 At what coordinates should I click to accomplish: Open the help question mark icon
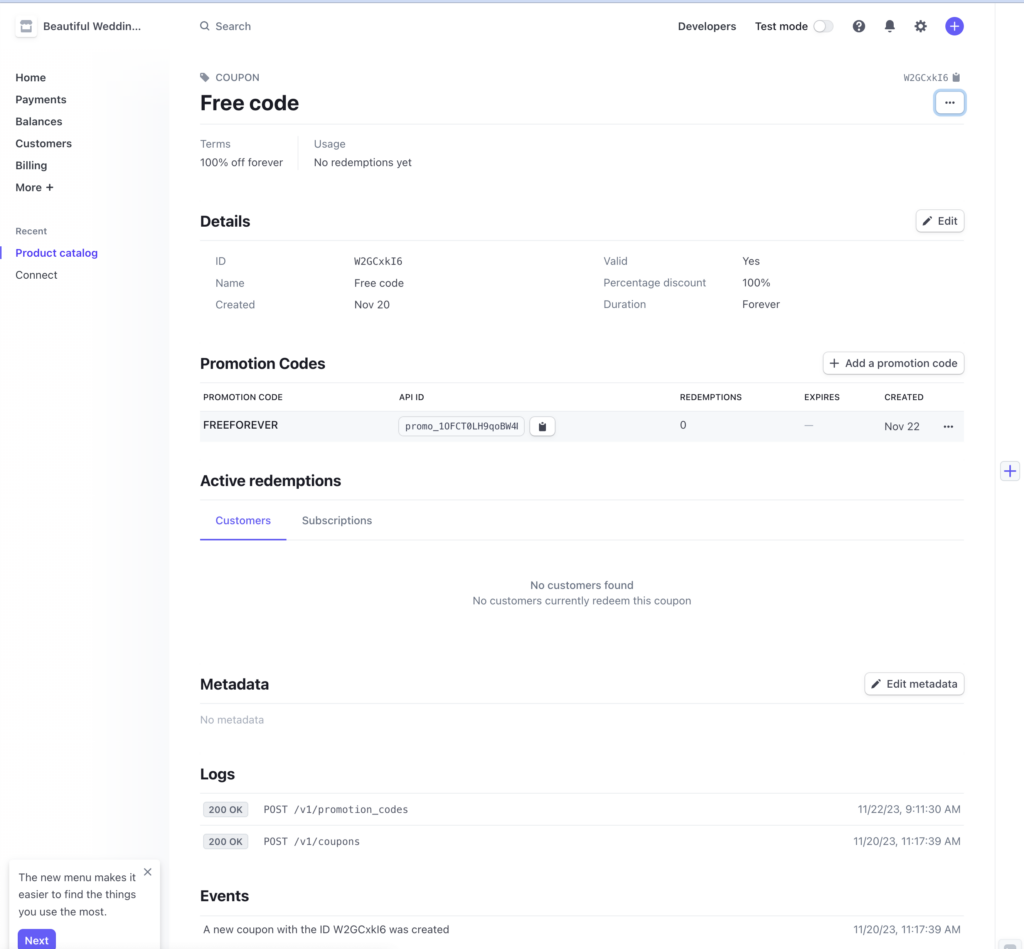coord(858,27)
